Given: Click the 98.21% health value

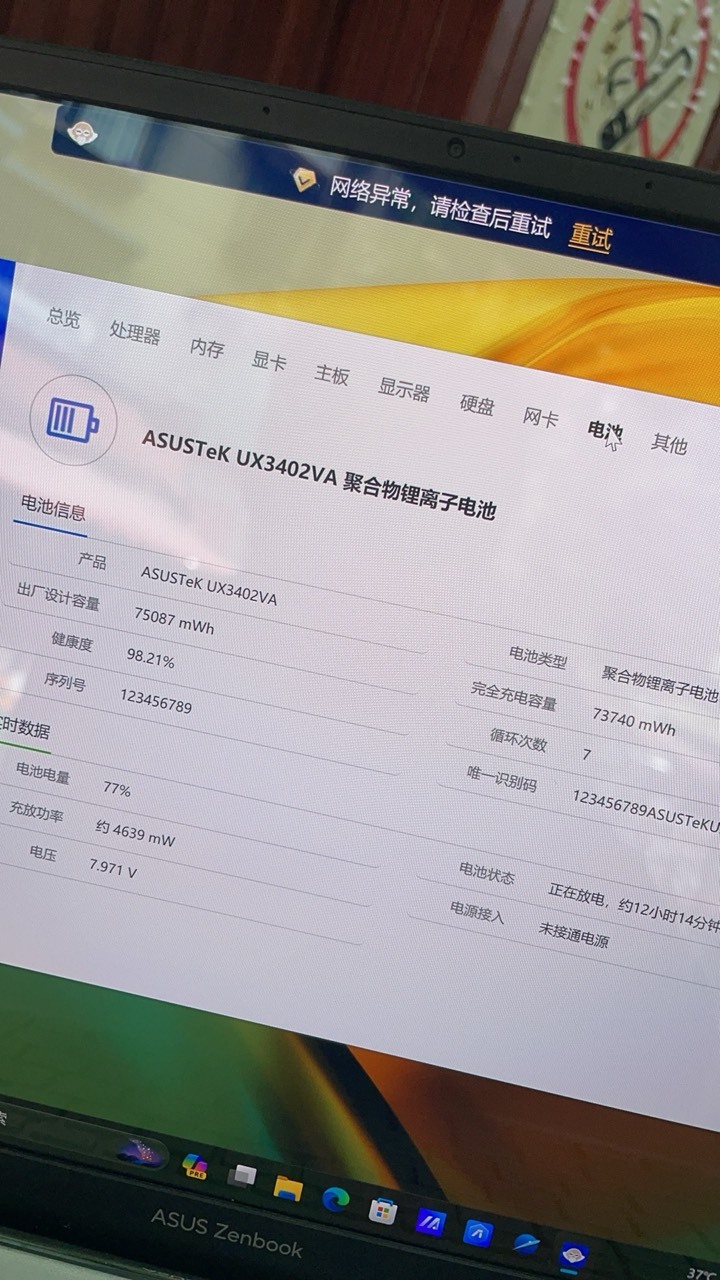Looking at the screenshot, I should (x=151, y=657).
